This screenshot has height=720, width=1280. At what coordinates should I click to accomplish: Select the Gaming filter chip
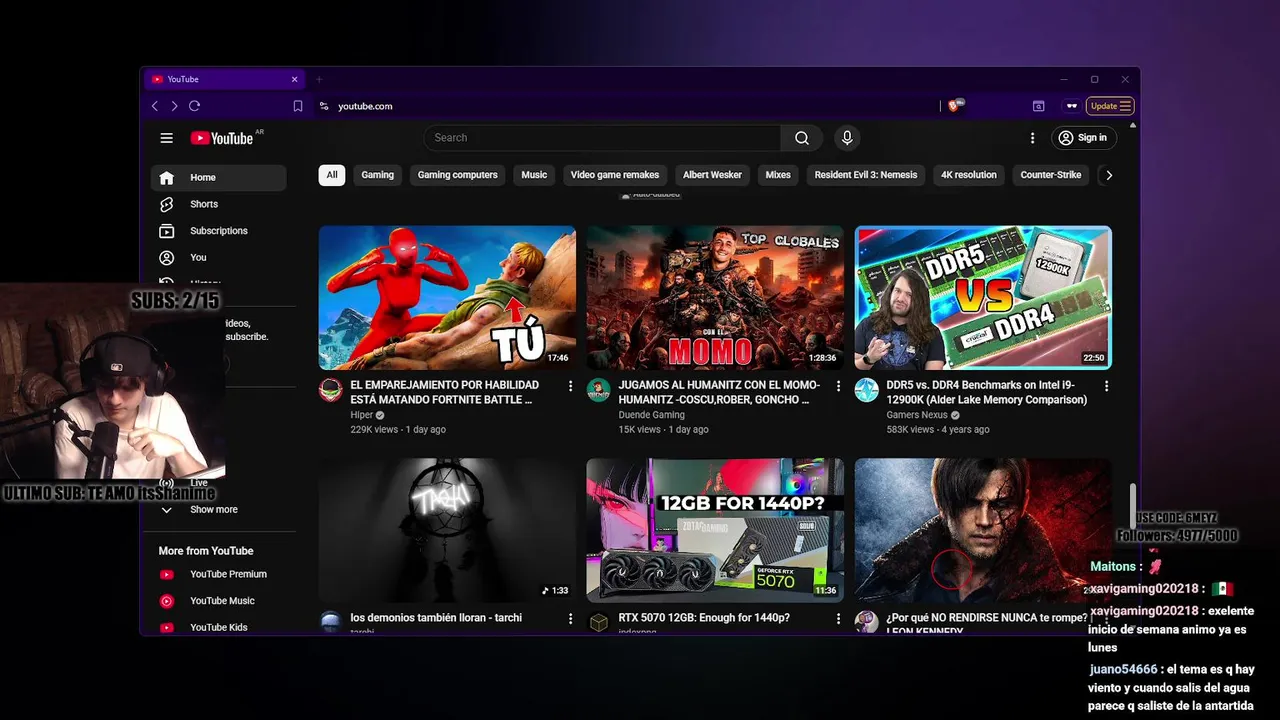coord(378,175)
